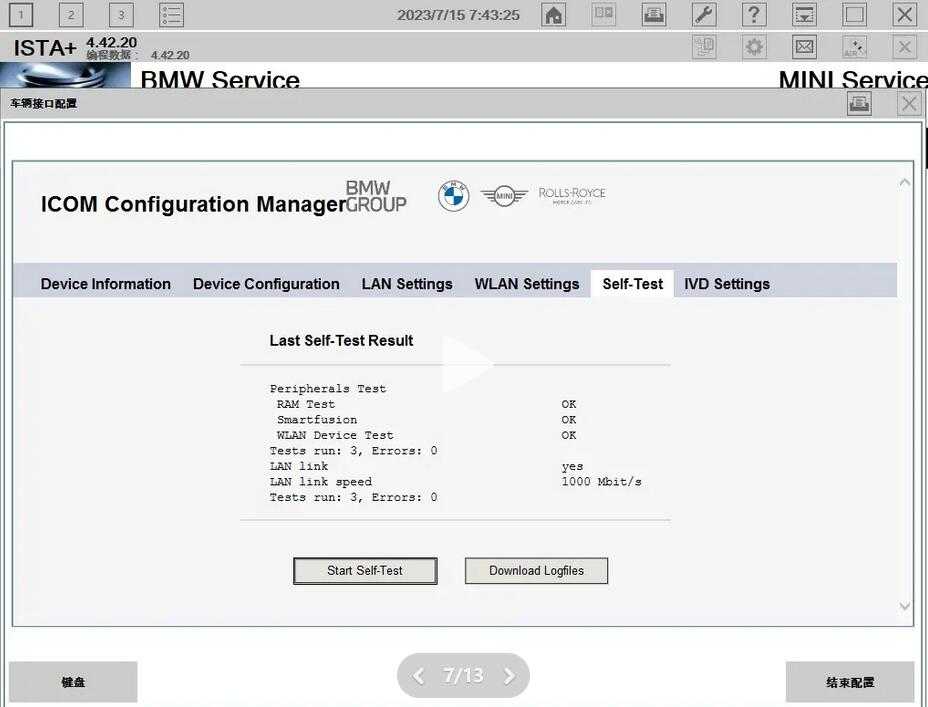Click the OK result of WLAN Device Test
The image size is (928, 707).
coord(569,435)
